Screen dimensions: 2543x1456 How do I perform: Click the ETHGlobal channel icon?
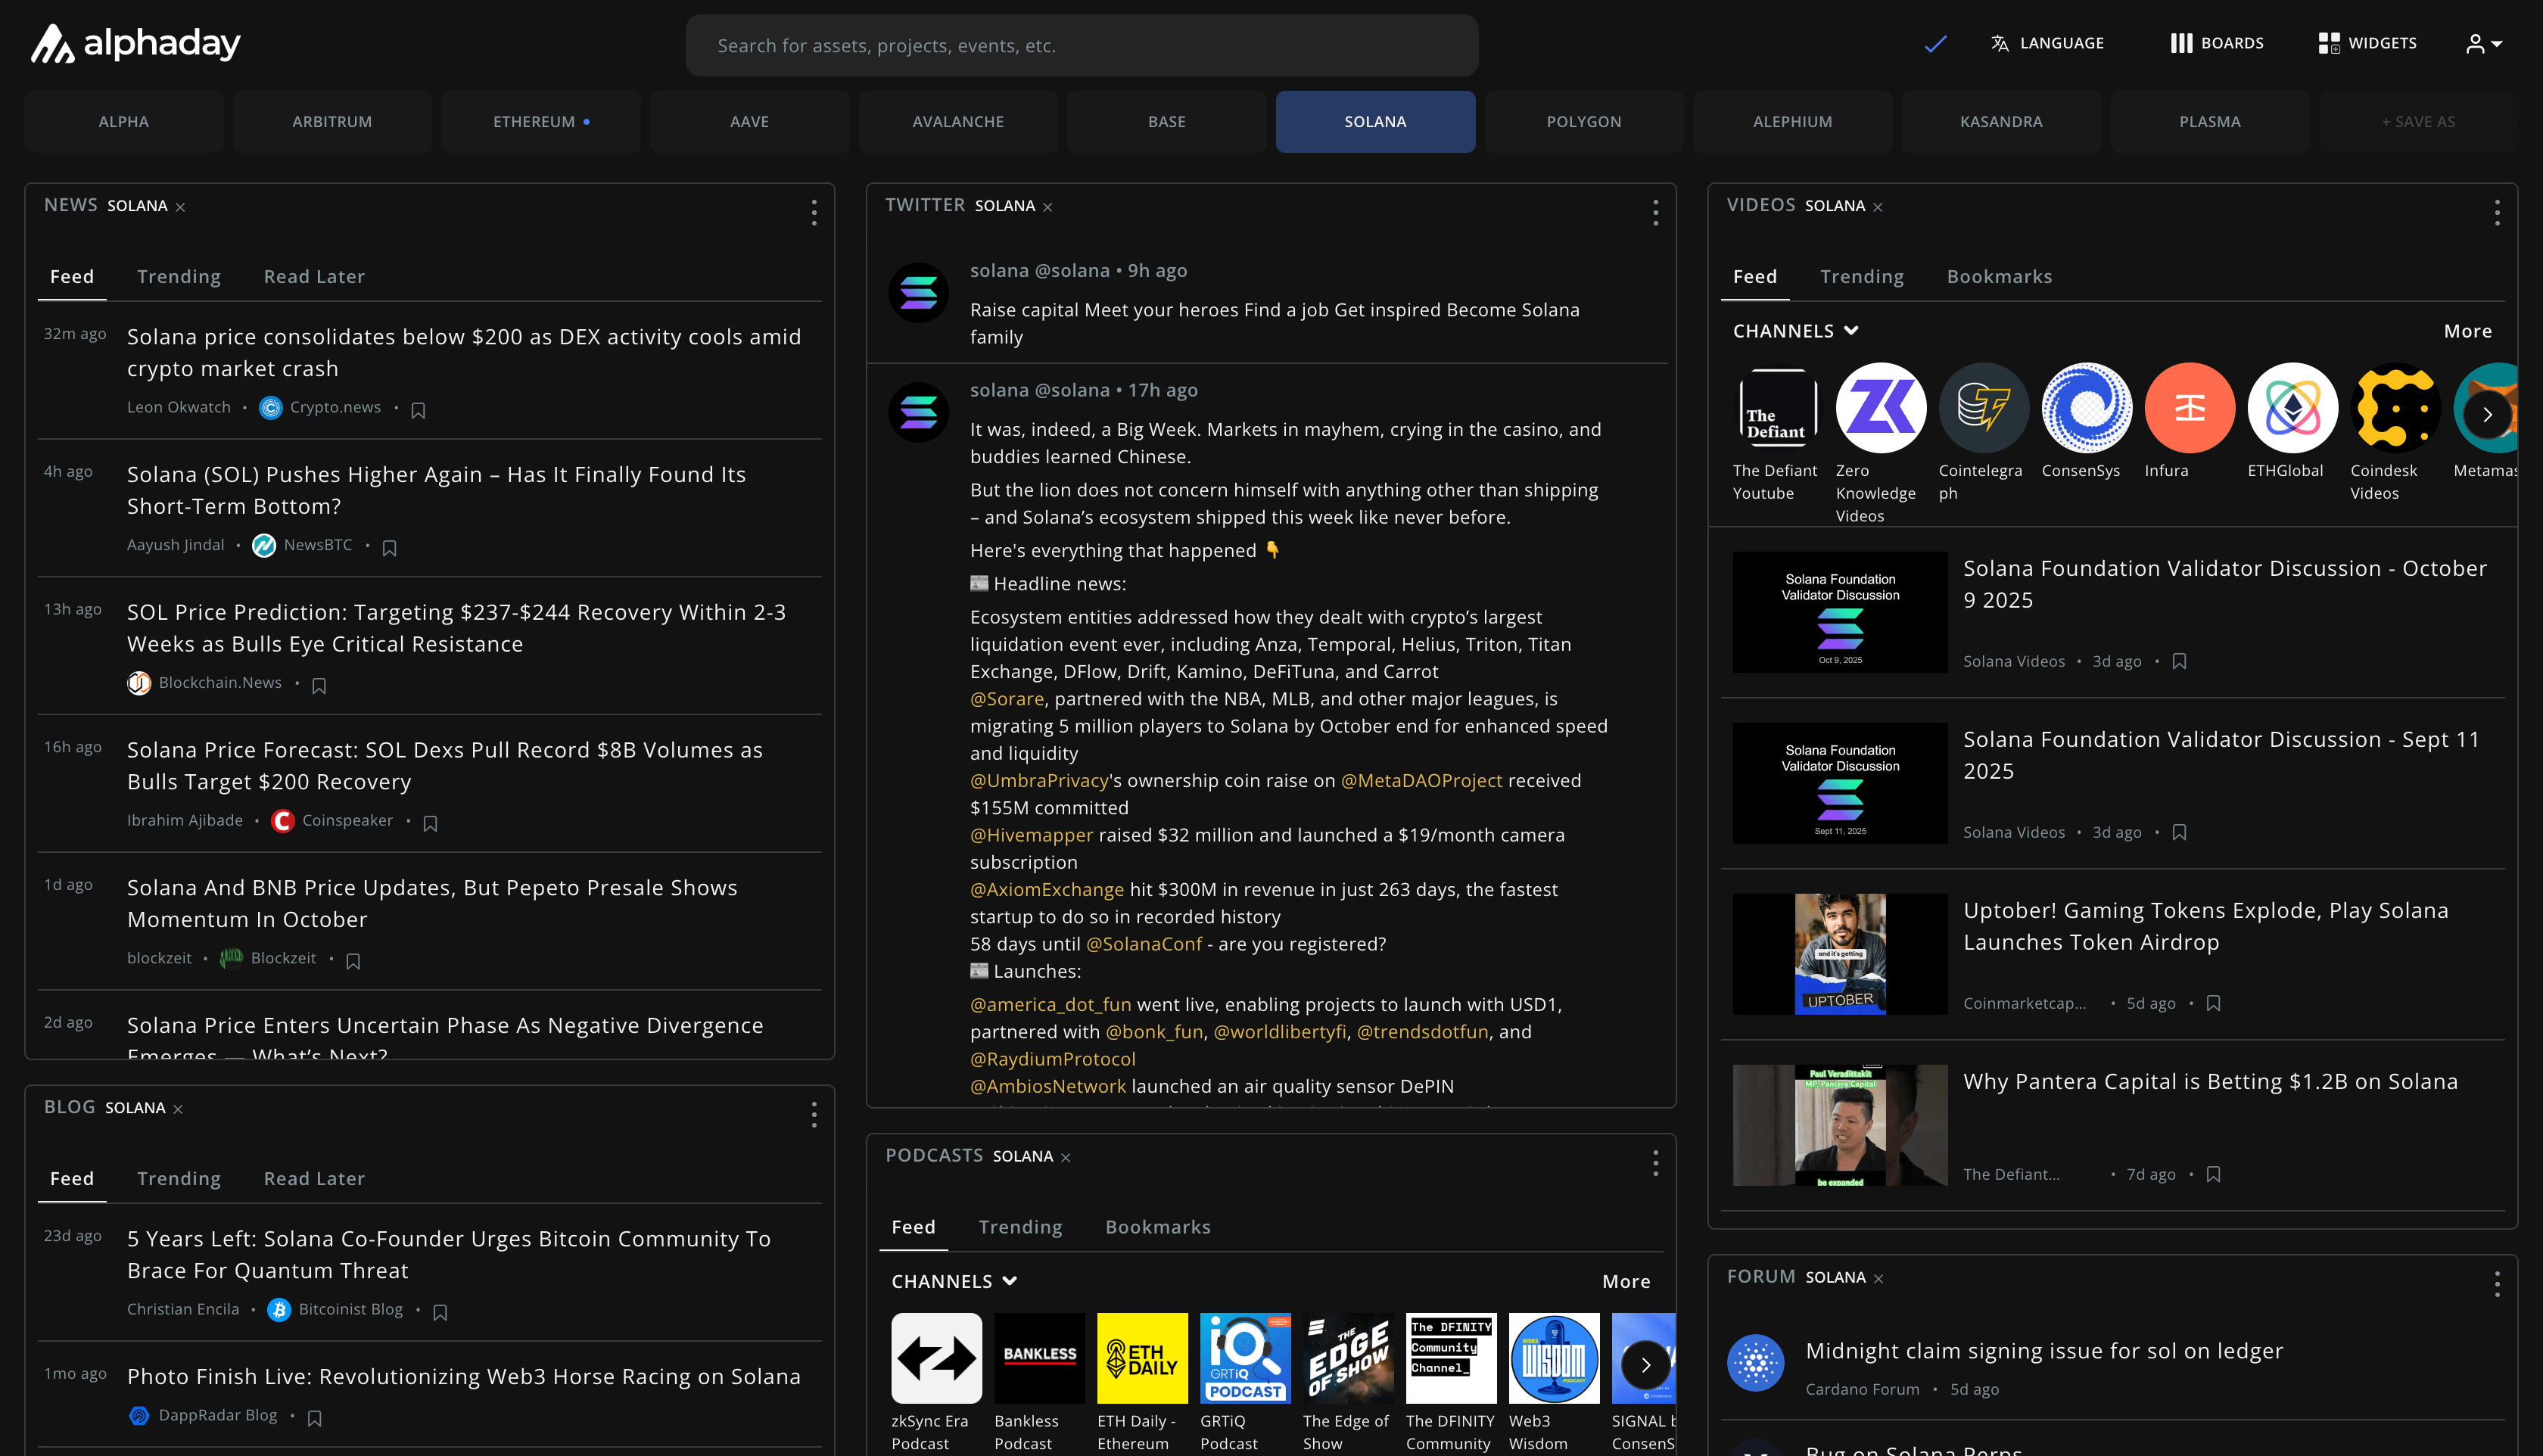[x=2292, y=408]
